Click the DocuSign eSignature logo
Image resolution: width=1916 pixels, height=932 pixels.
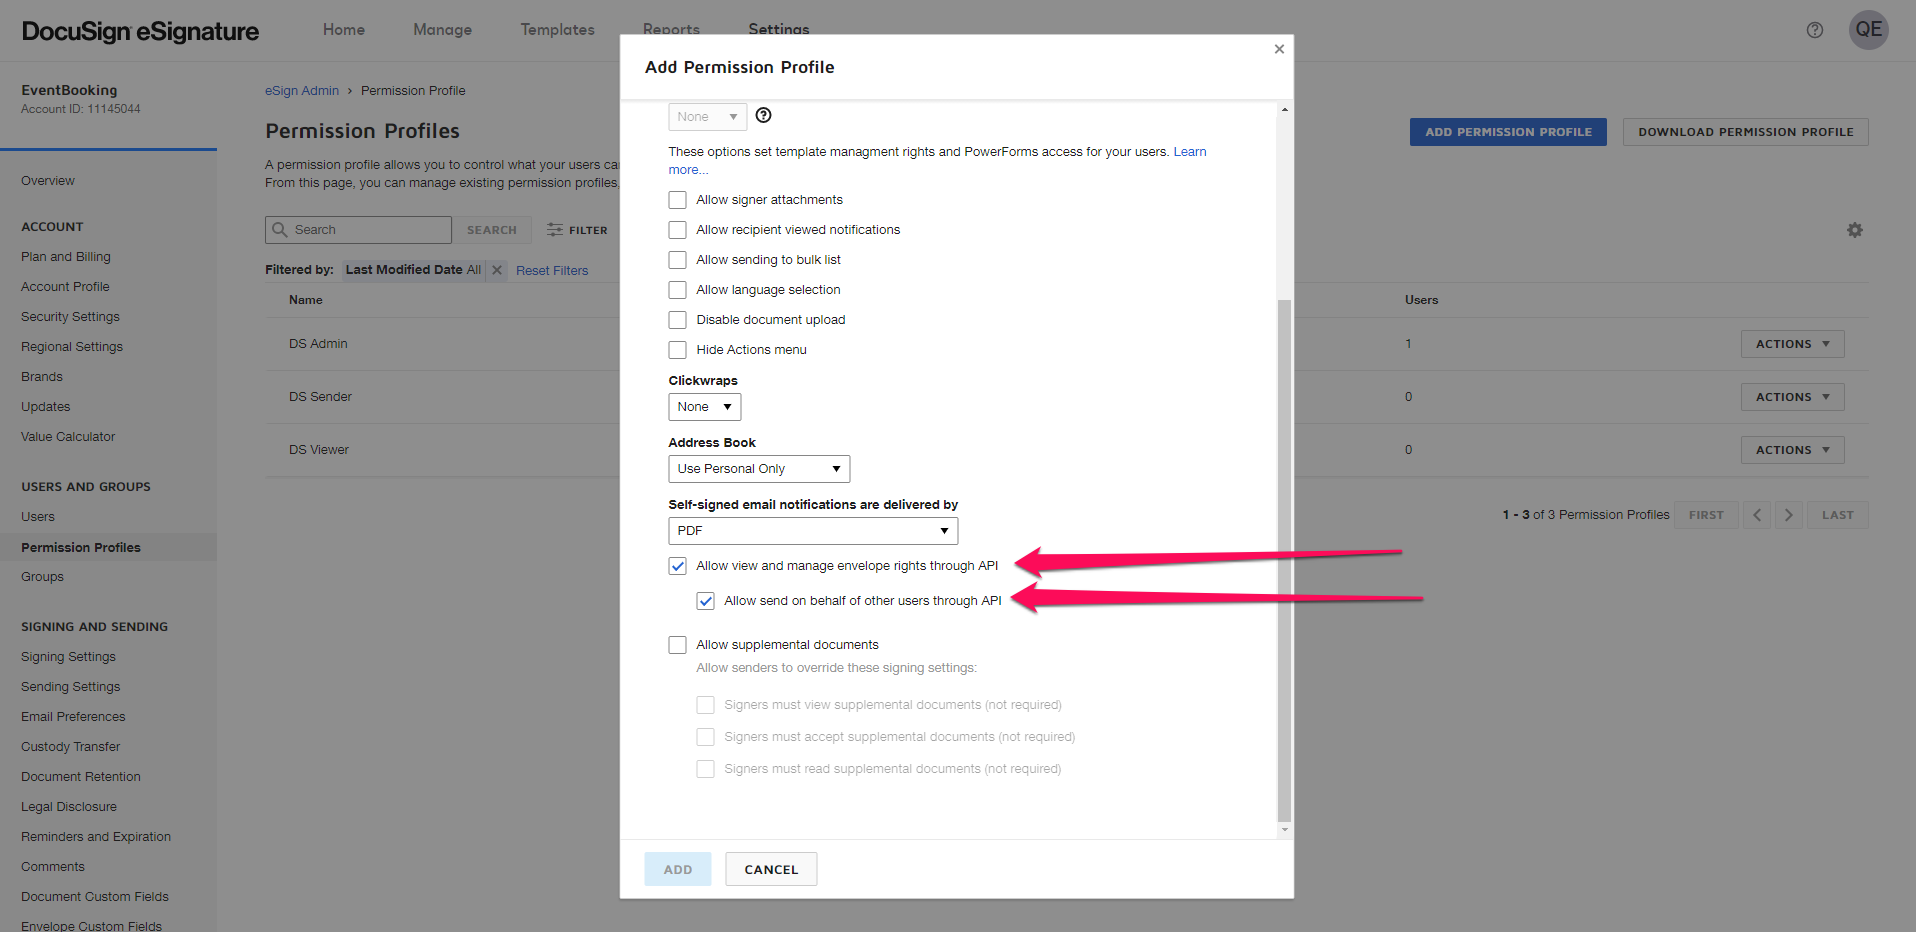[x=140, y=31]
